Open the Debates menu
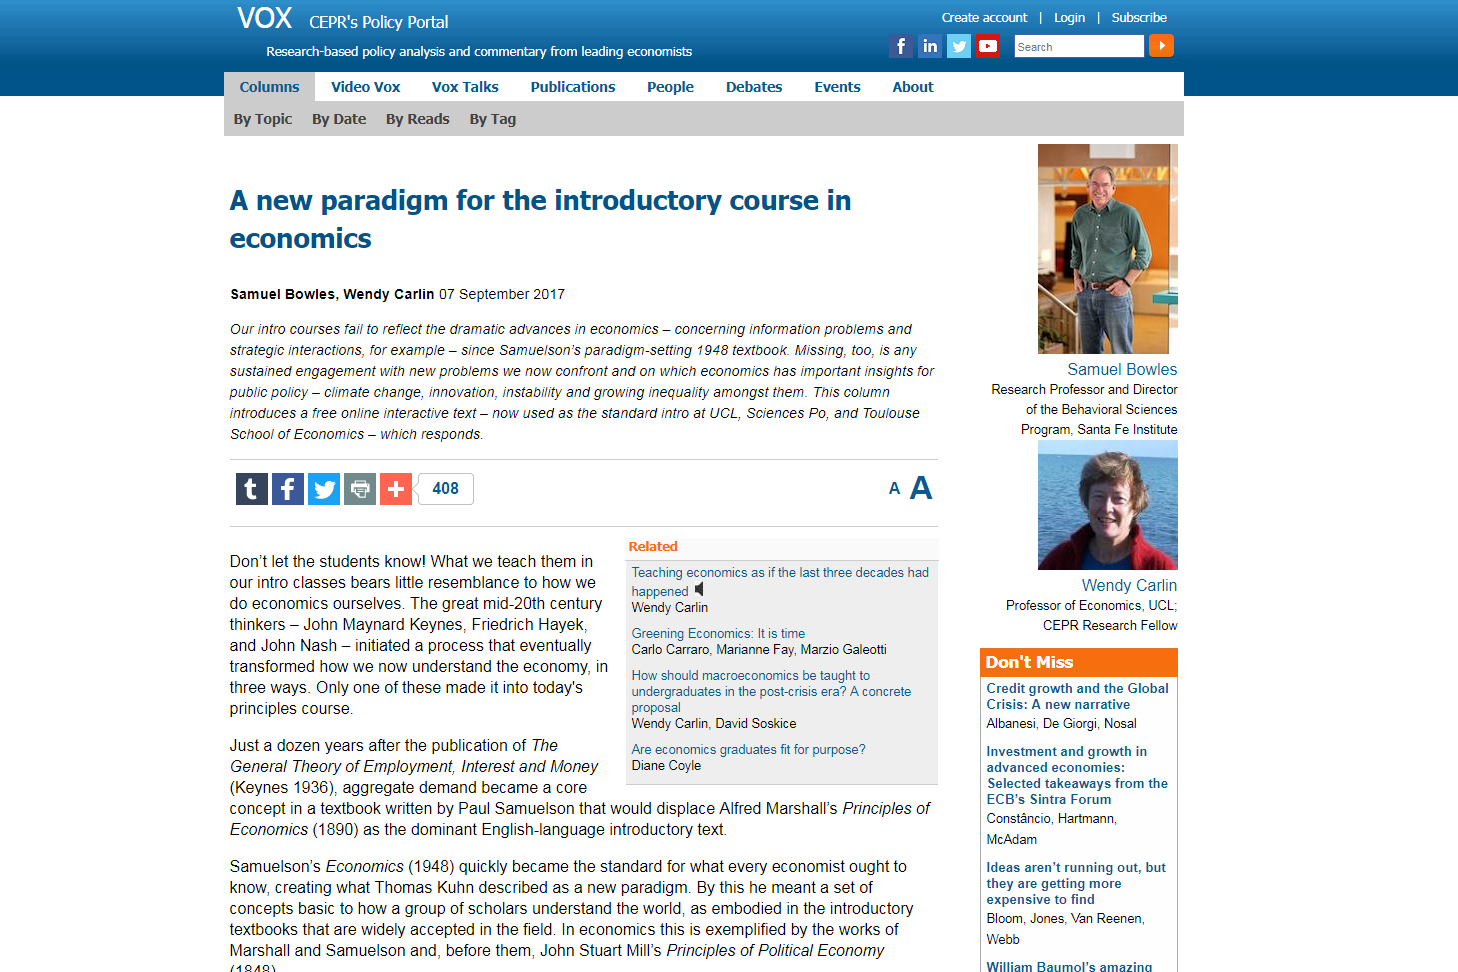 pos(754,87)
